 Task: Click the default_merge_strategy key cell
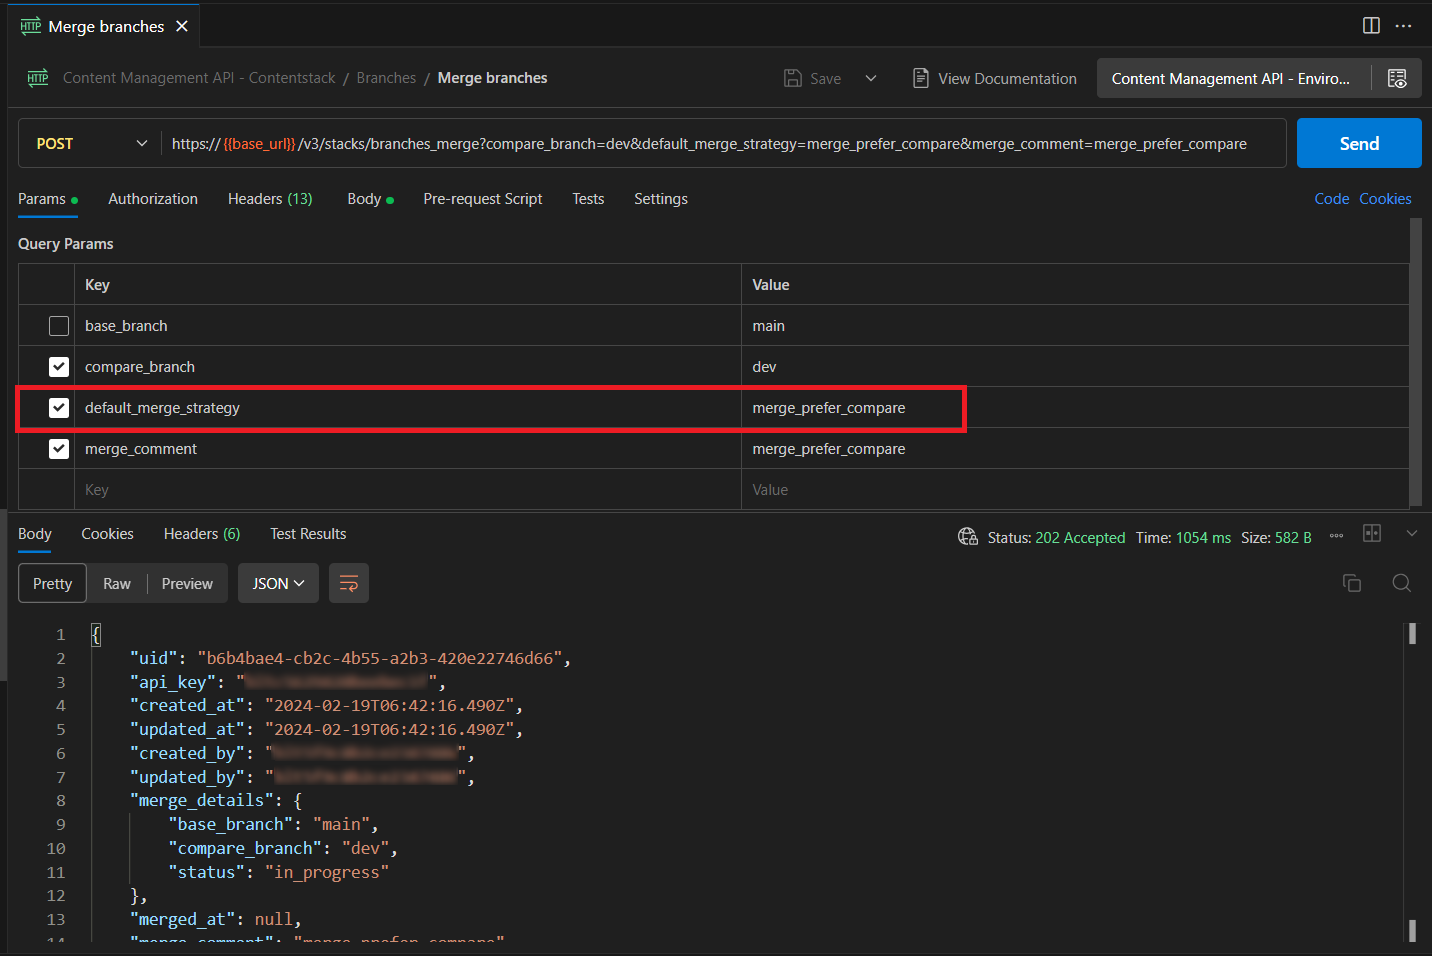click(x=408, y=408)
